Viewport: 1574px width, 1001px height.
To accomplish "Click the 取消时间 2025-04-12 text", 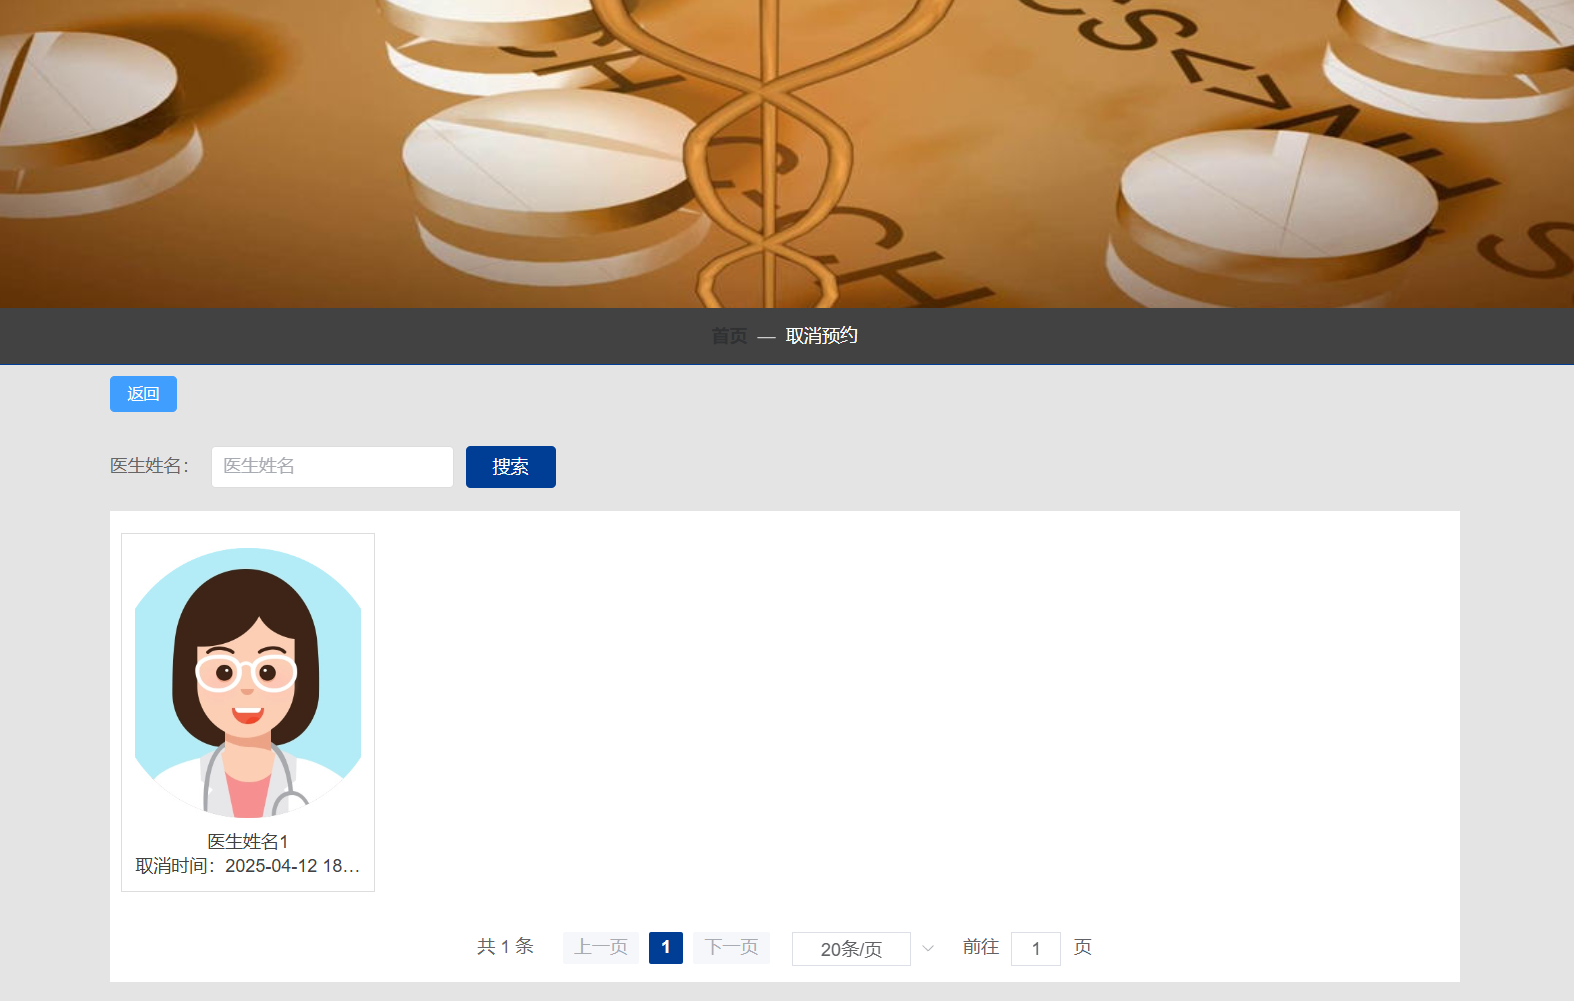I will (x=248, y=866).
